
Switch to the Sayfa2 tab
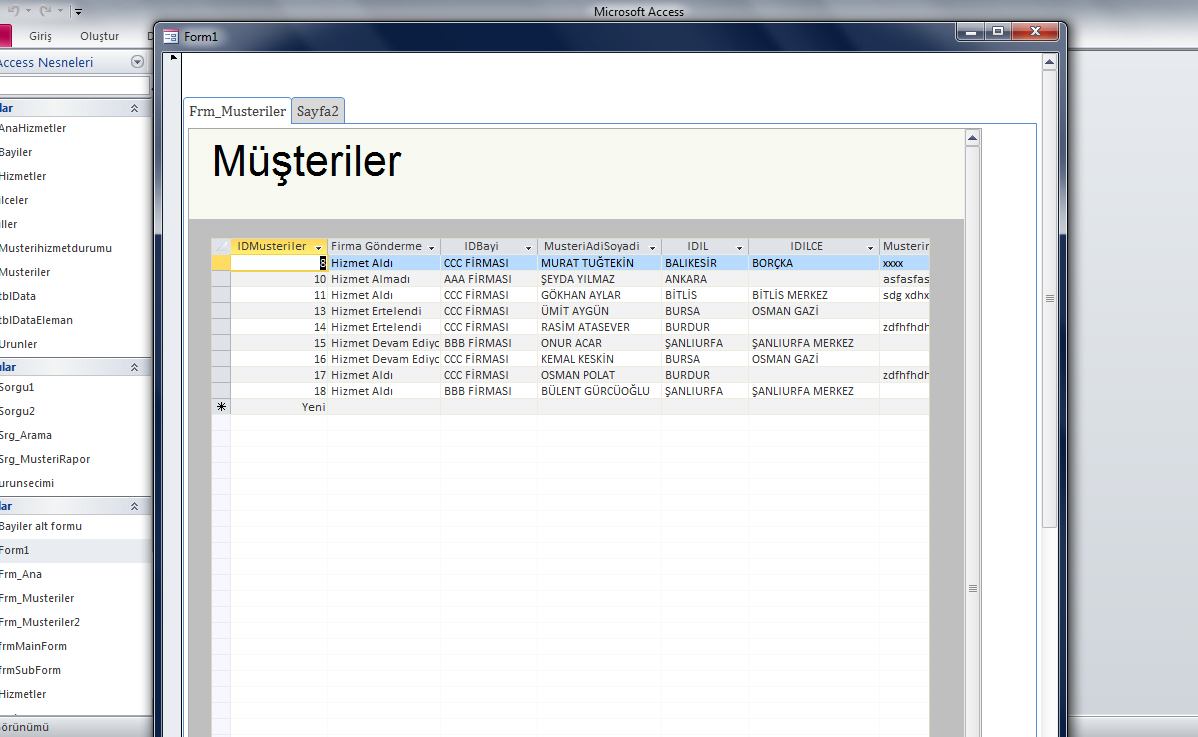click(318, 111)
